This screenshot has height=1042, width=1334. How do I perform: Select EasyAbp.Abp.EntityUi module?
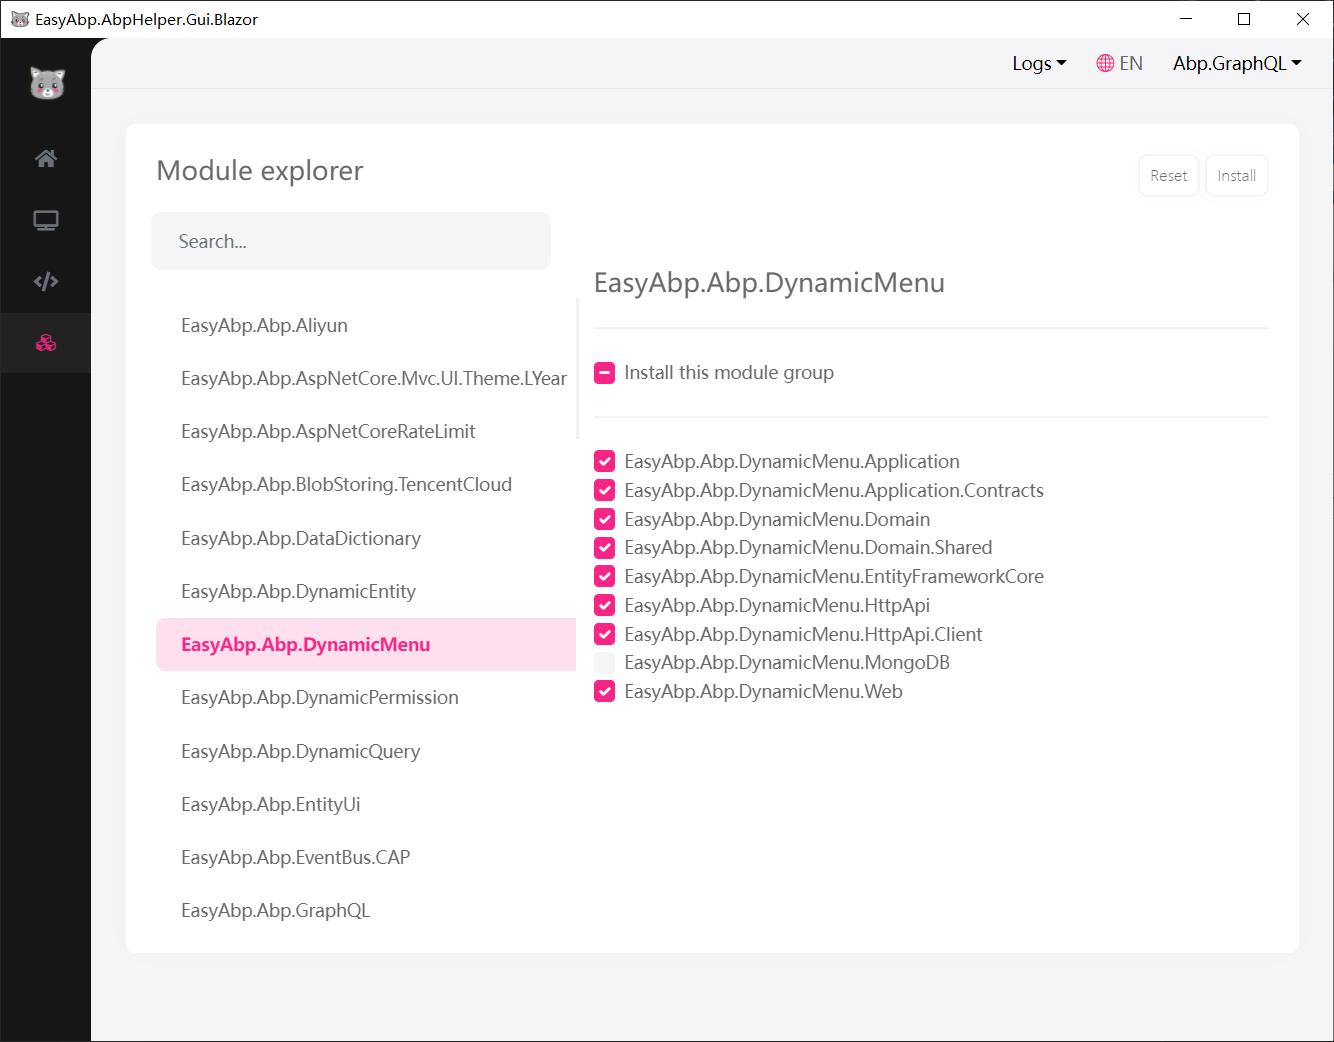pyautogui.click(x=366, y=804)
